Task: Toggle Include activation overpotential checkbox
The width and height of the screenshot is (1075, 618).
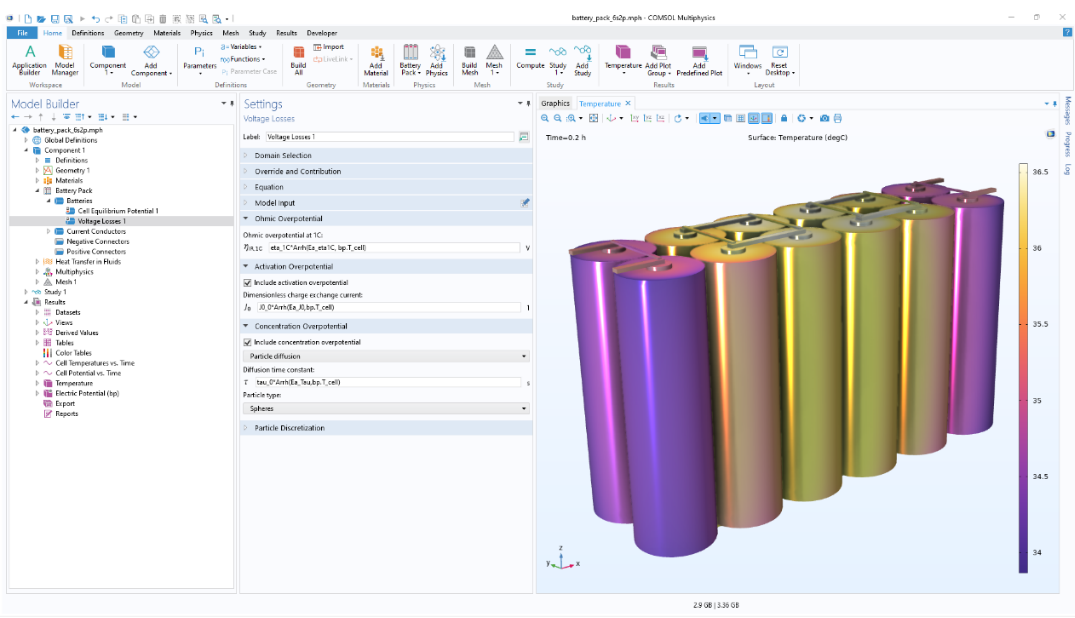Action: (x=247, y=283)
